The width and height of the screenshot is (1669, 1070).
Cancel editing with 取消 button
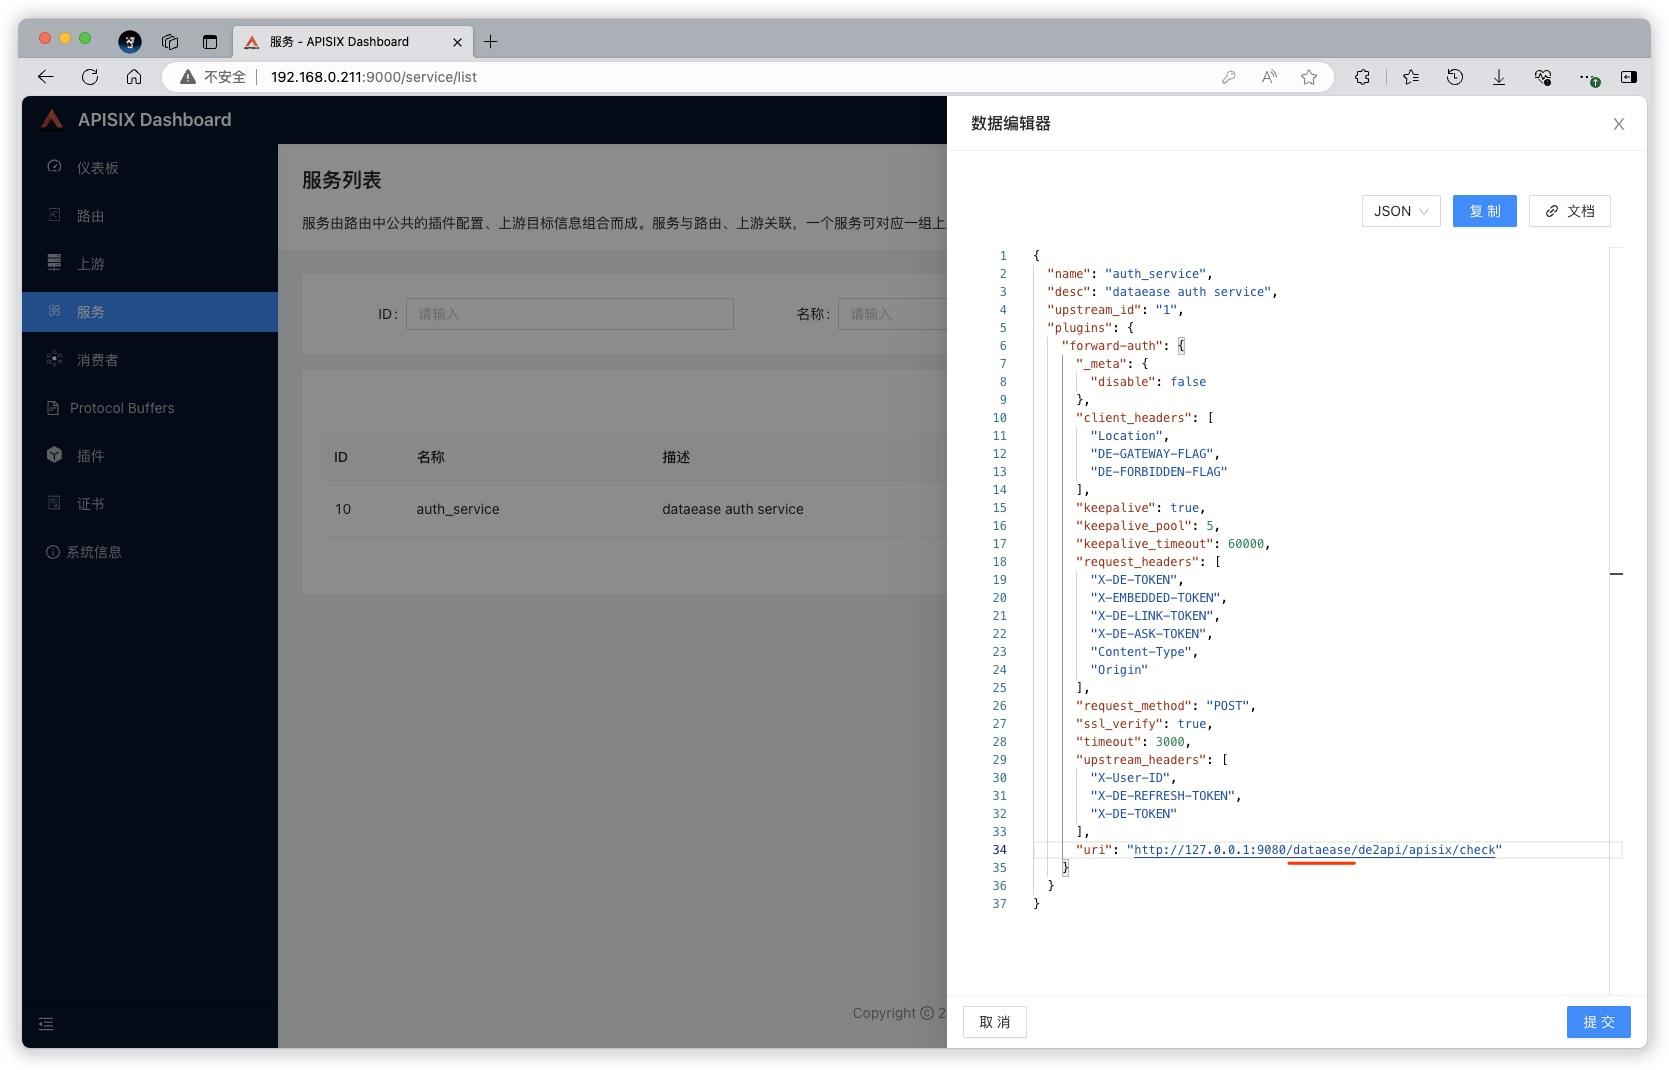(x=994, y=1022)
